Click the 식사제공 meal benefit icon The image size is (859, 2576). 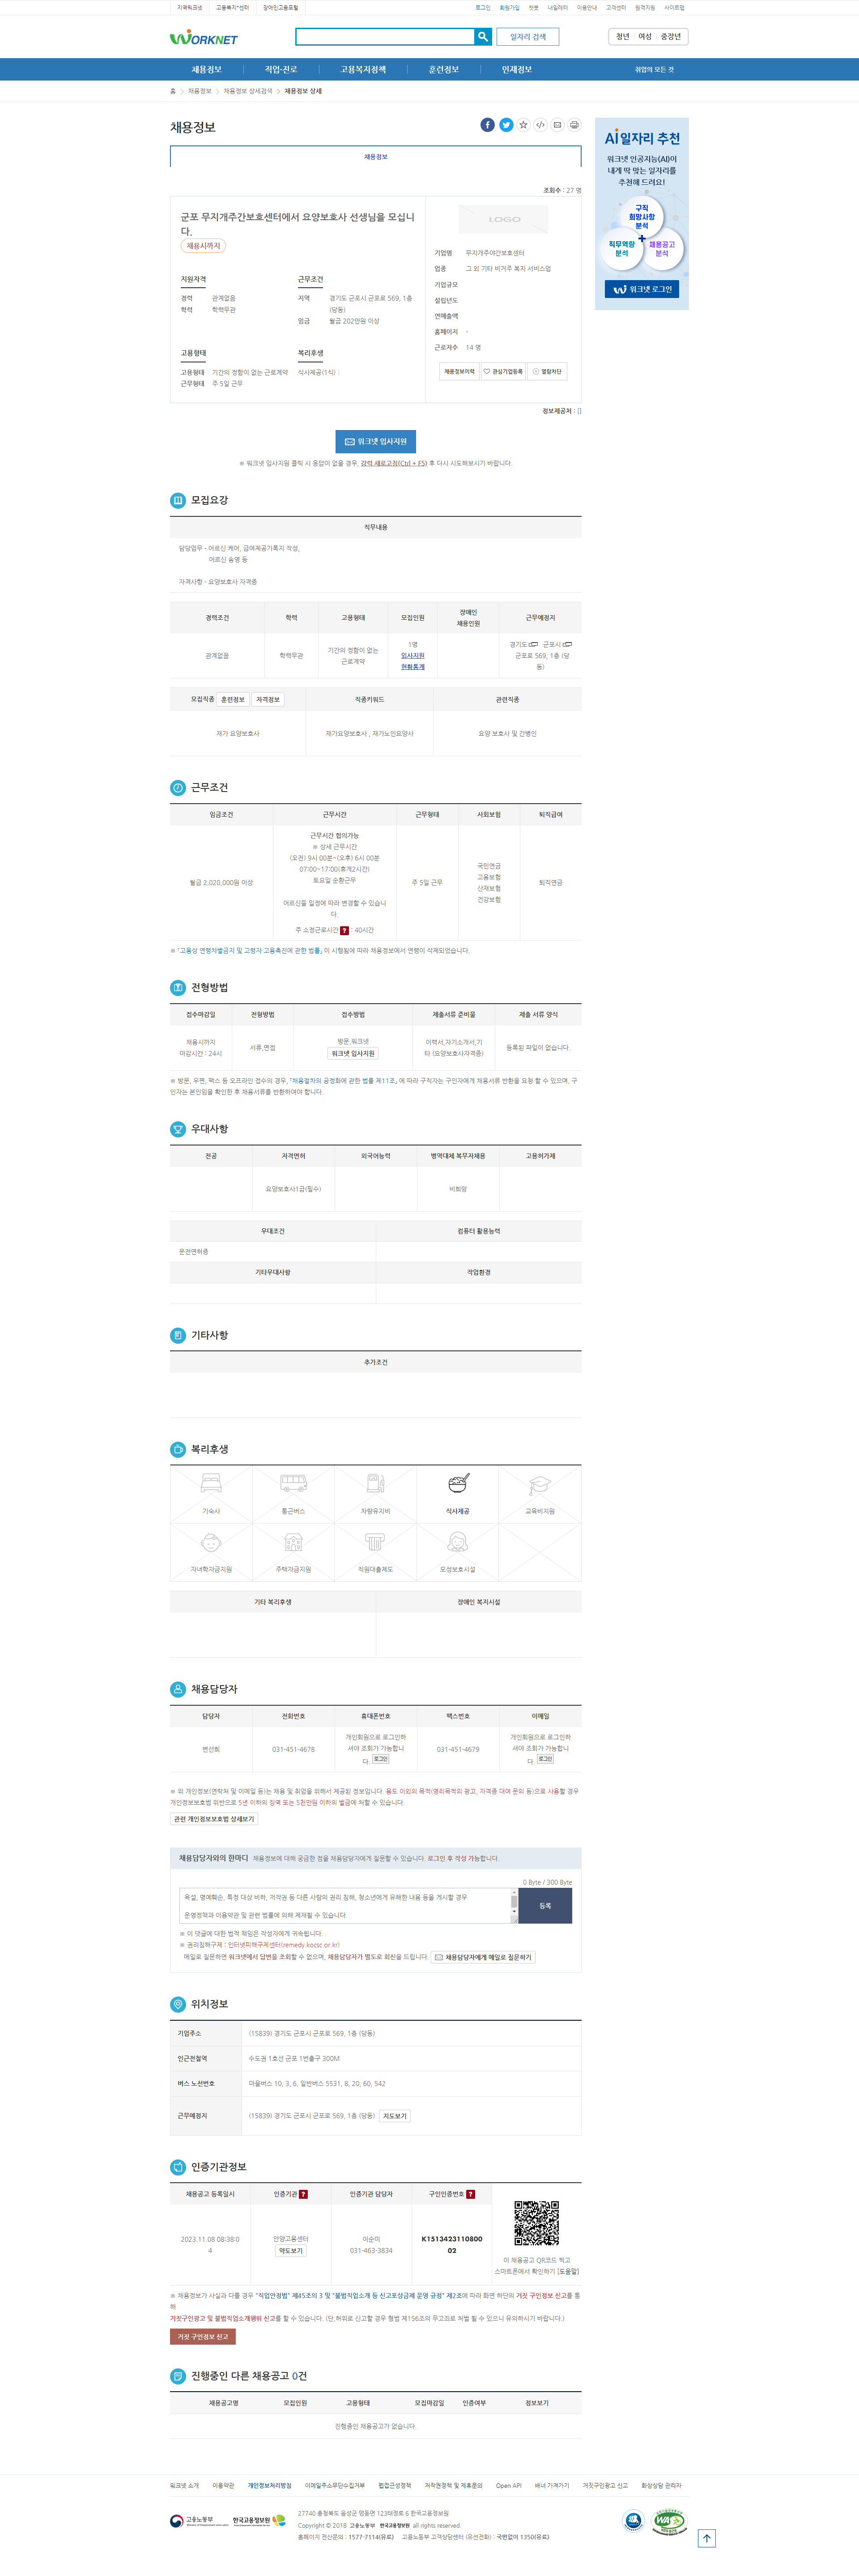click(458, 1483)
